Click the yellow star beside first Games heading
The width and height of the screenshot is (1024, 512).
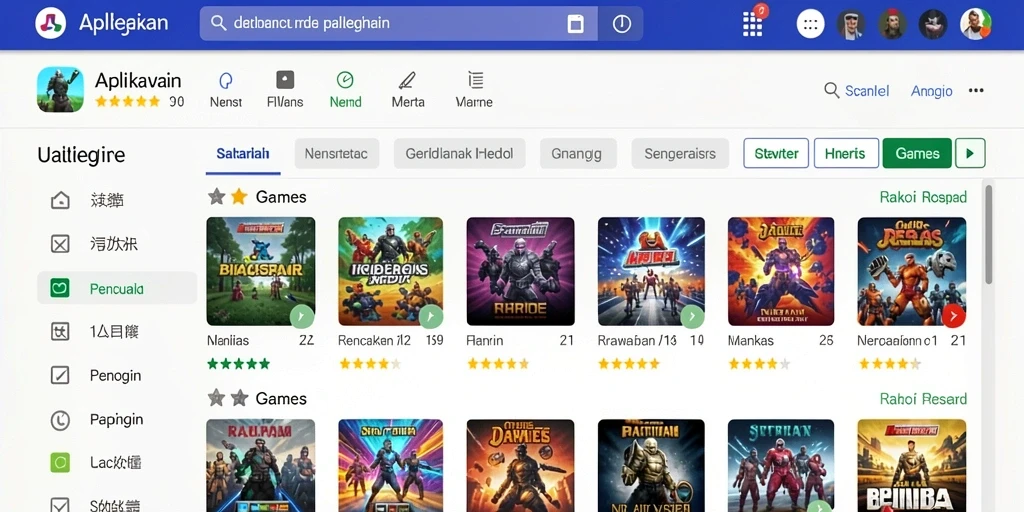pyautogui.click(x=239, y=197)
